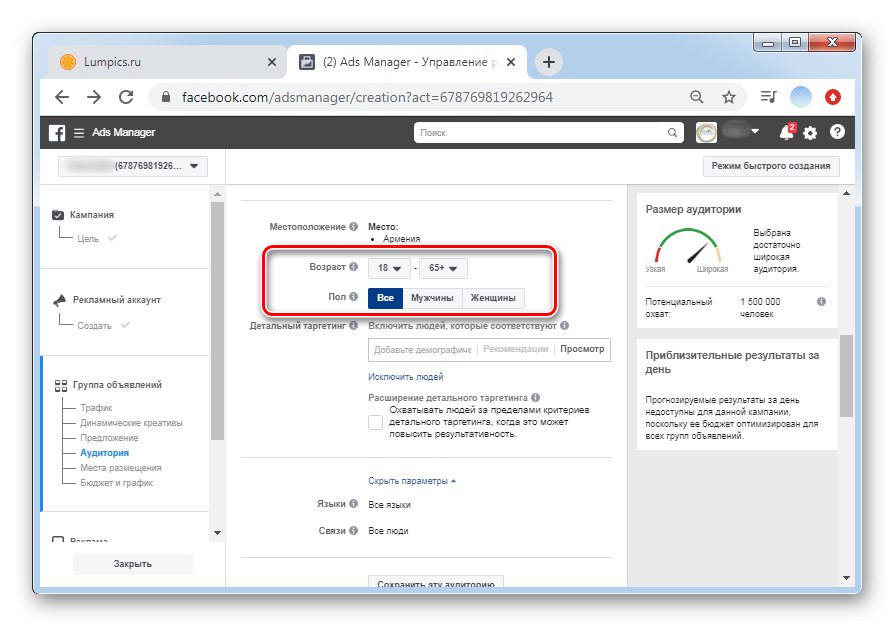Screen dimensions: 895x627
Task: Go to Аудитория in sidebar
Action: (x=104, y=452)
